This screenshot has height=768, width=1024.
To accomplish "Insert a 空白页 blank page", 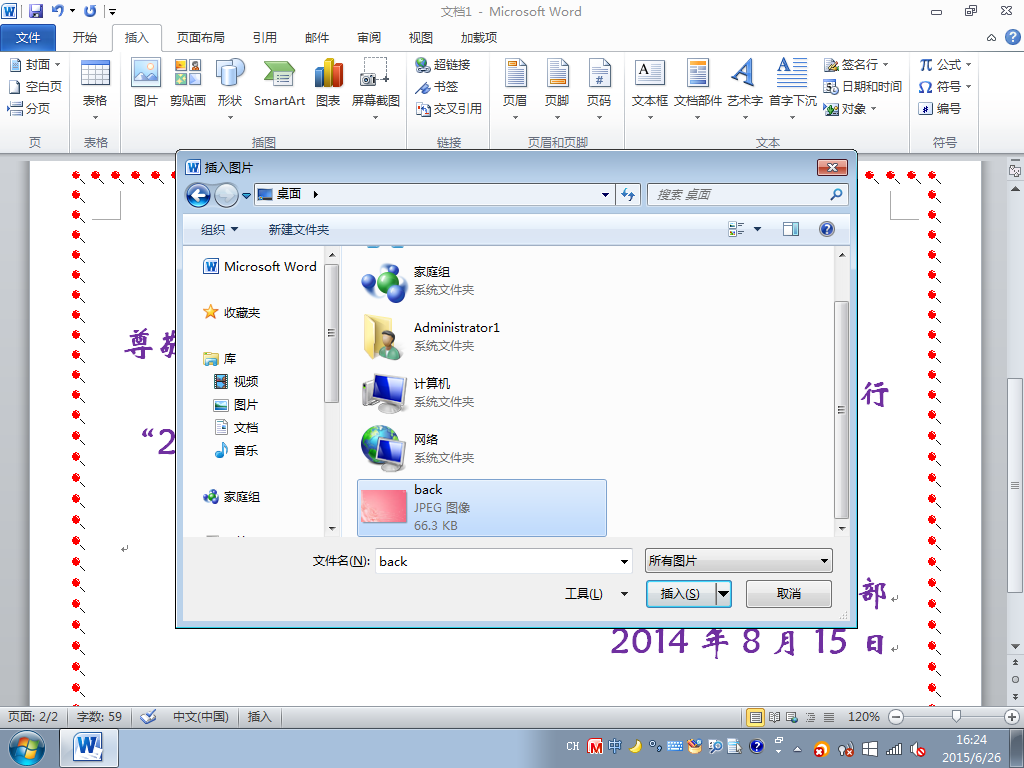I will [x=35, y=87].
